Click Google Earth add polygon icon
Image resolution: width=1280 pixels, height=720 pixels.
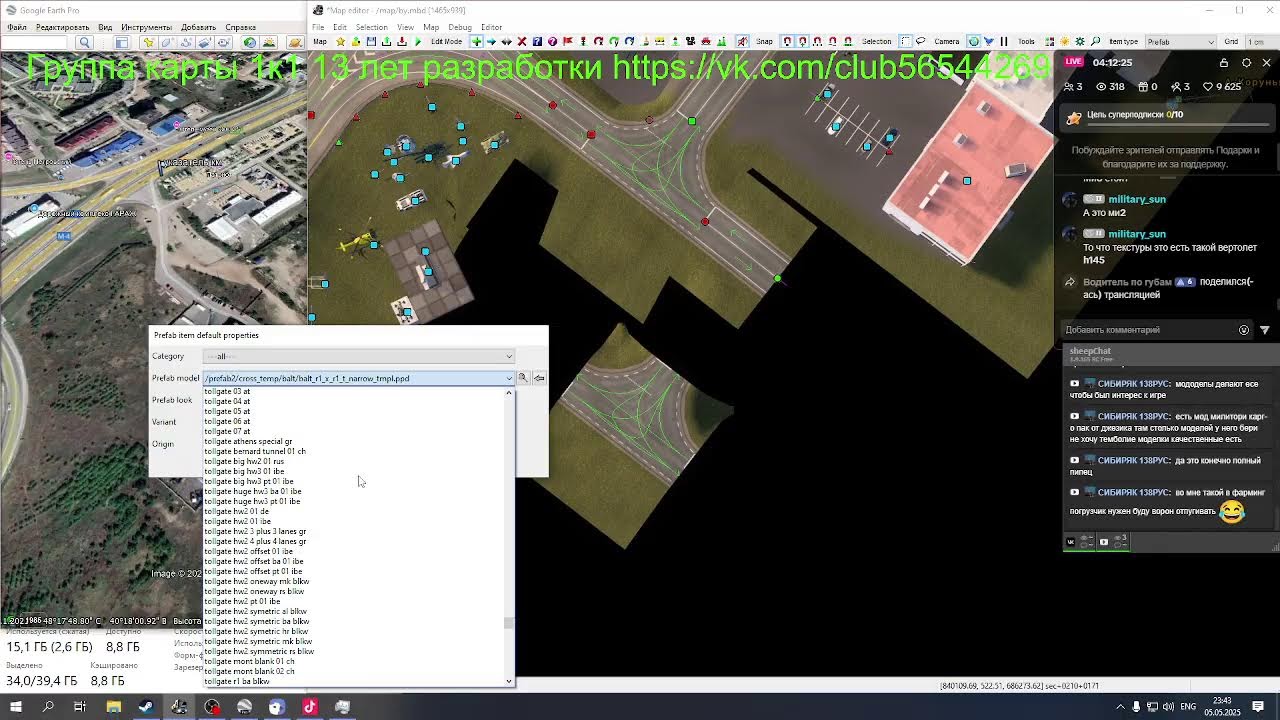[167, 42]
